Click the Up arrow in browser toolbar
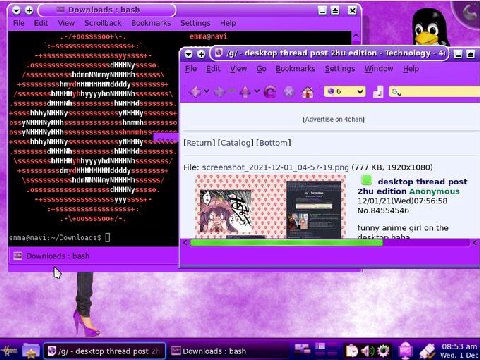The width and height of the screenshot is (480, 360). coord(245,91)
